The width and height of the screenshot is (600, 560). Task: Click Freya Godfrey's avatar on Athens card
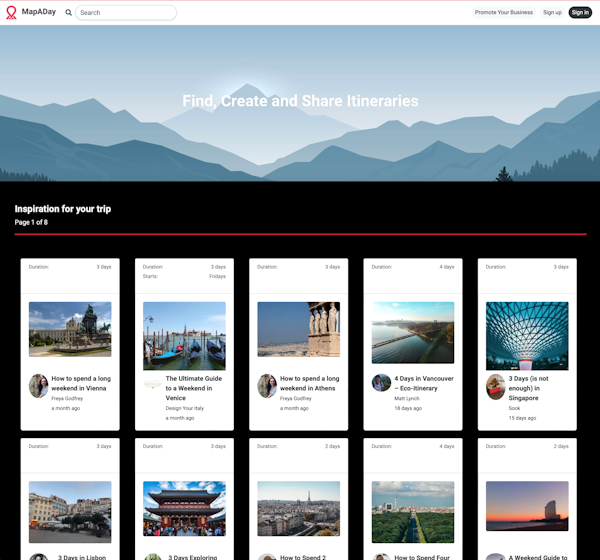coord(267,386)
